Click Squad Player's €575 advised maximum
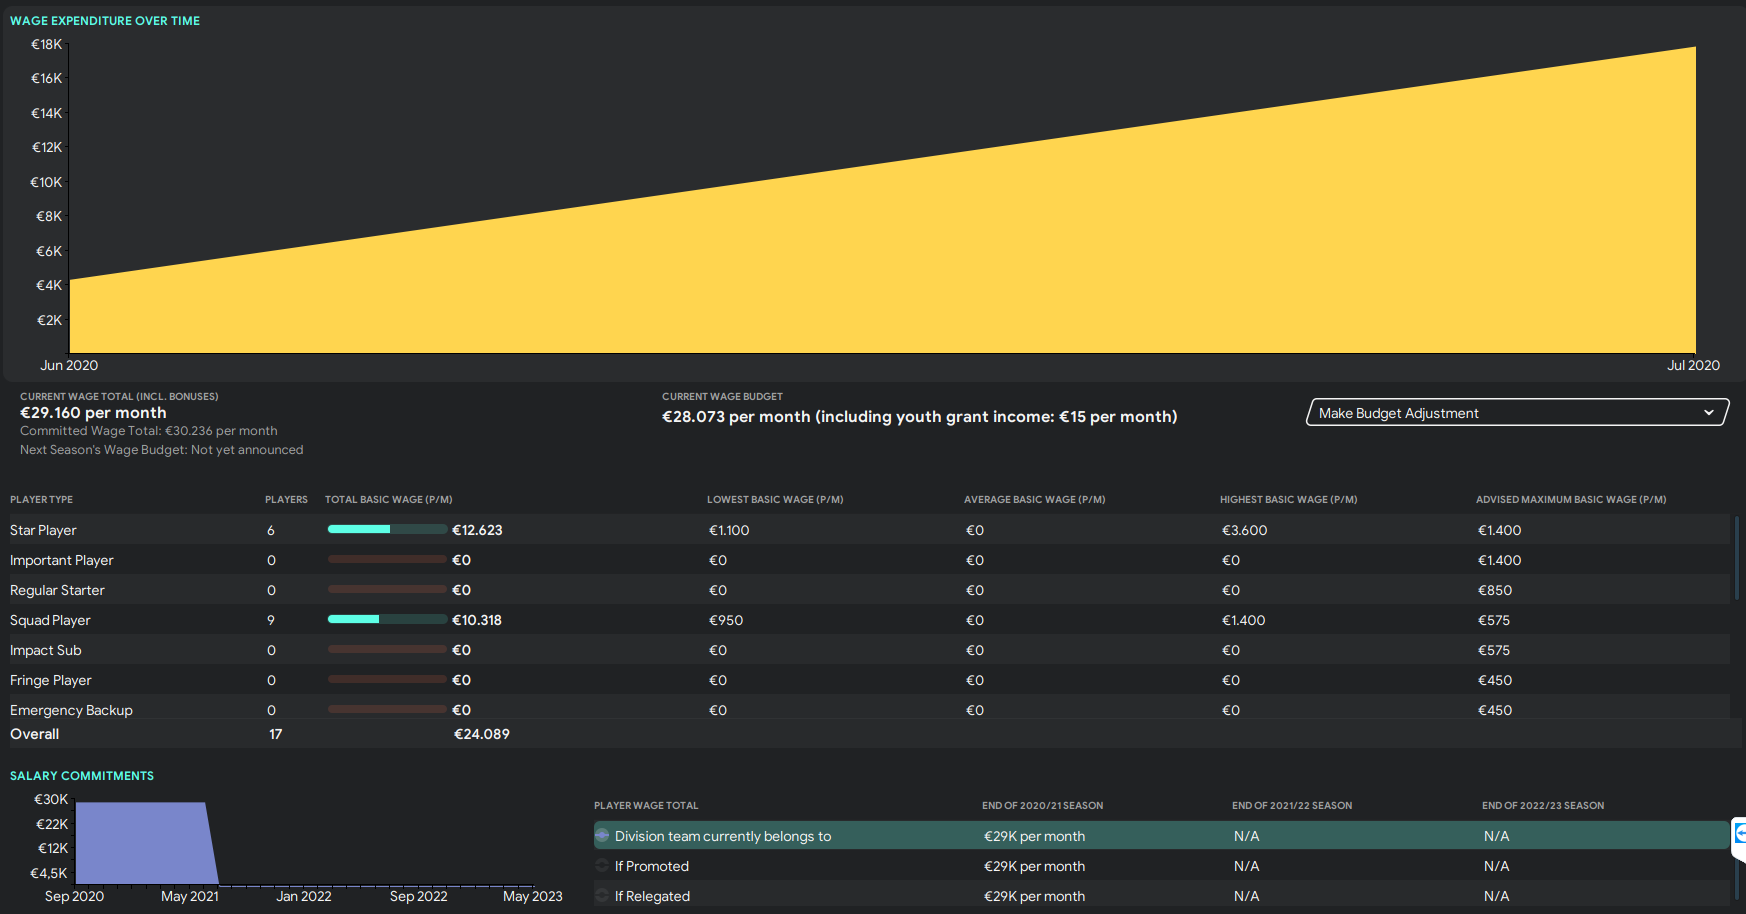 click(x=1494, y=620)
